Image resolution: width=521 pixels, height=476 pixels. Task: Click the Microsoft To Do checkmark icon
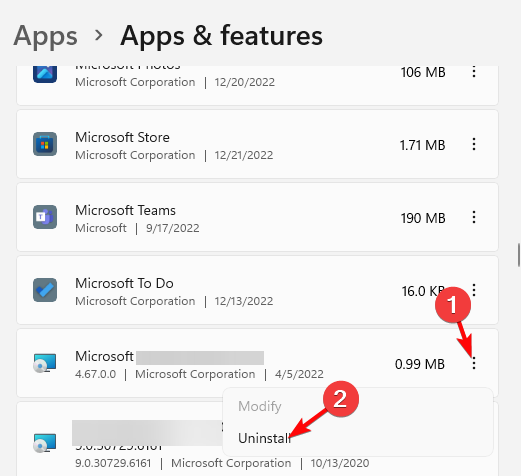45,290
